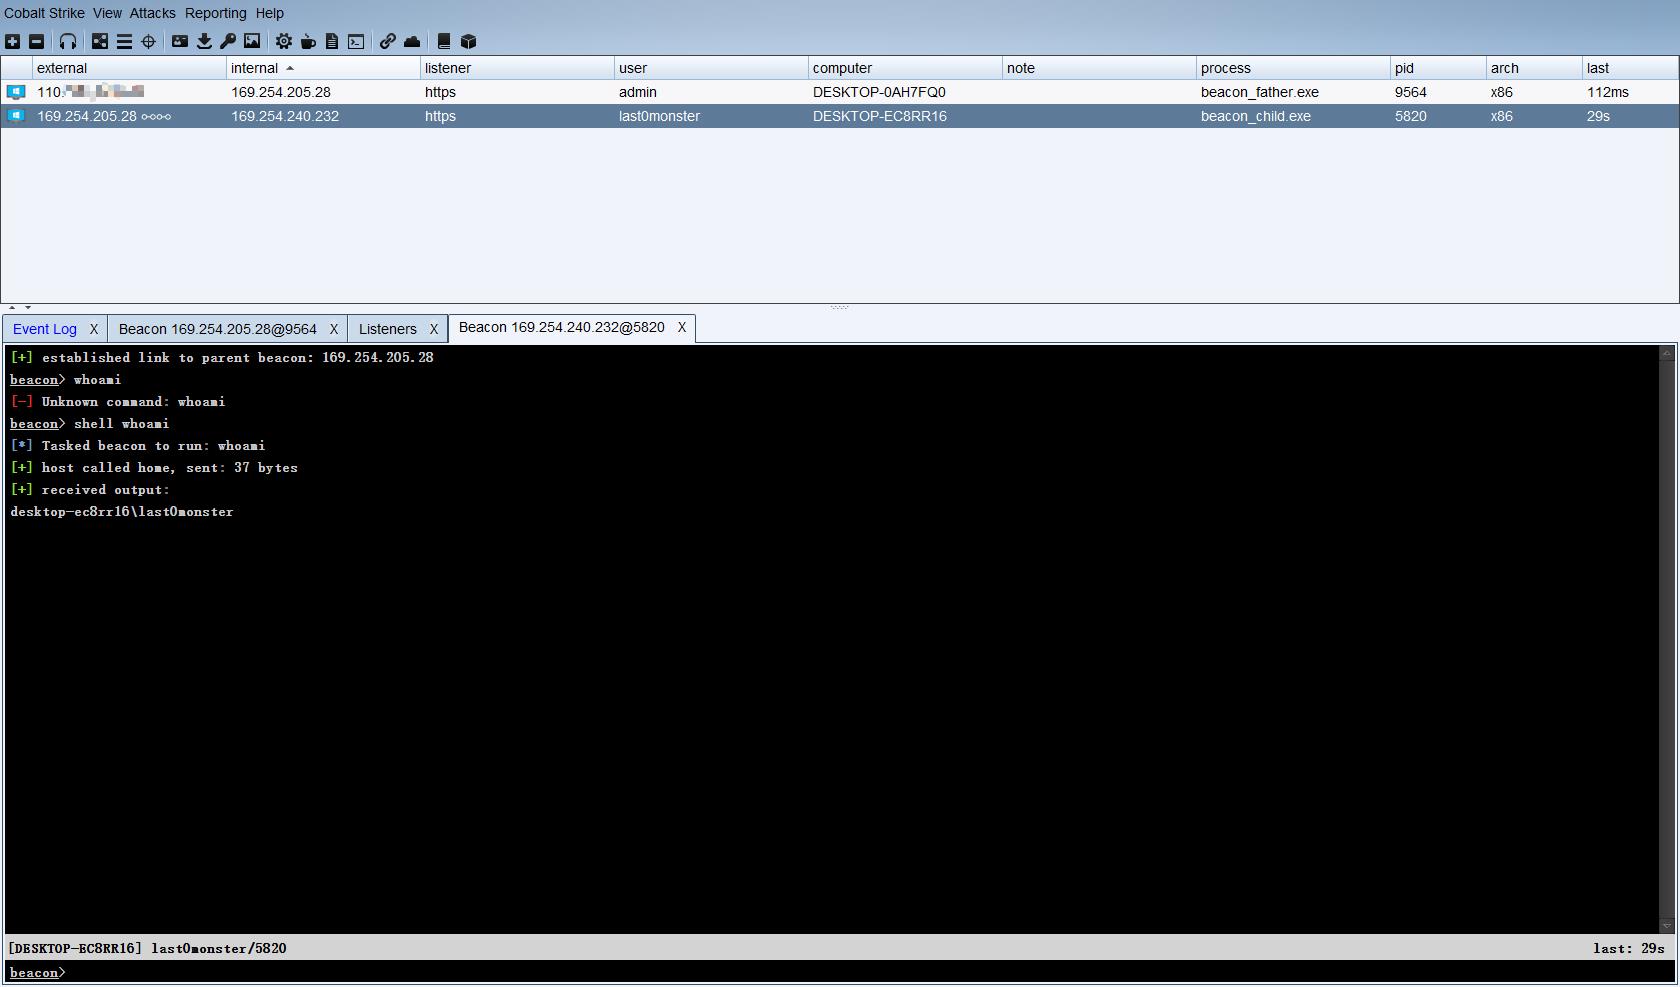Sort by computer column header
Viewport: 1680px width, 987px height.
[906, 68]
